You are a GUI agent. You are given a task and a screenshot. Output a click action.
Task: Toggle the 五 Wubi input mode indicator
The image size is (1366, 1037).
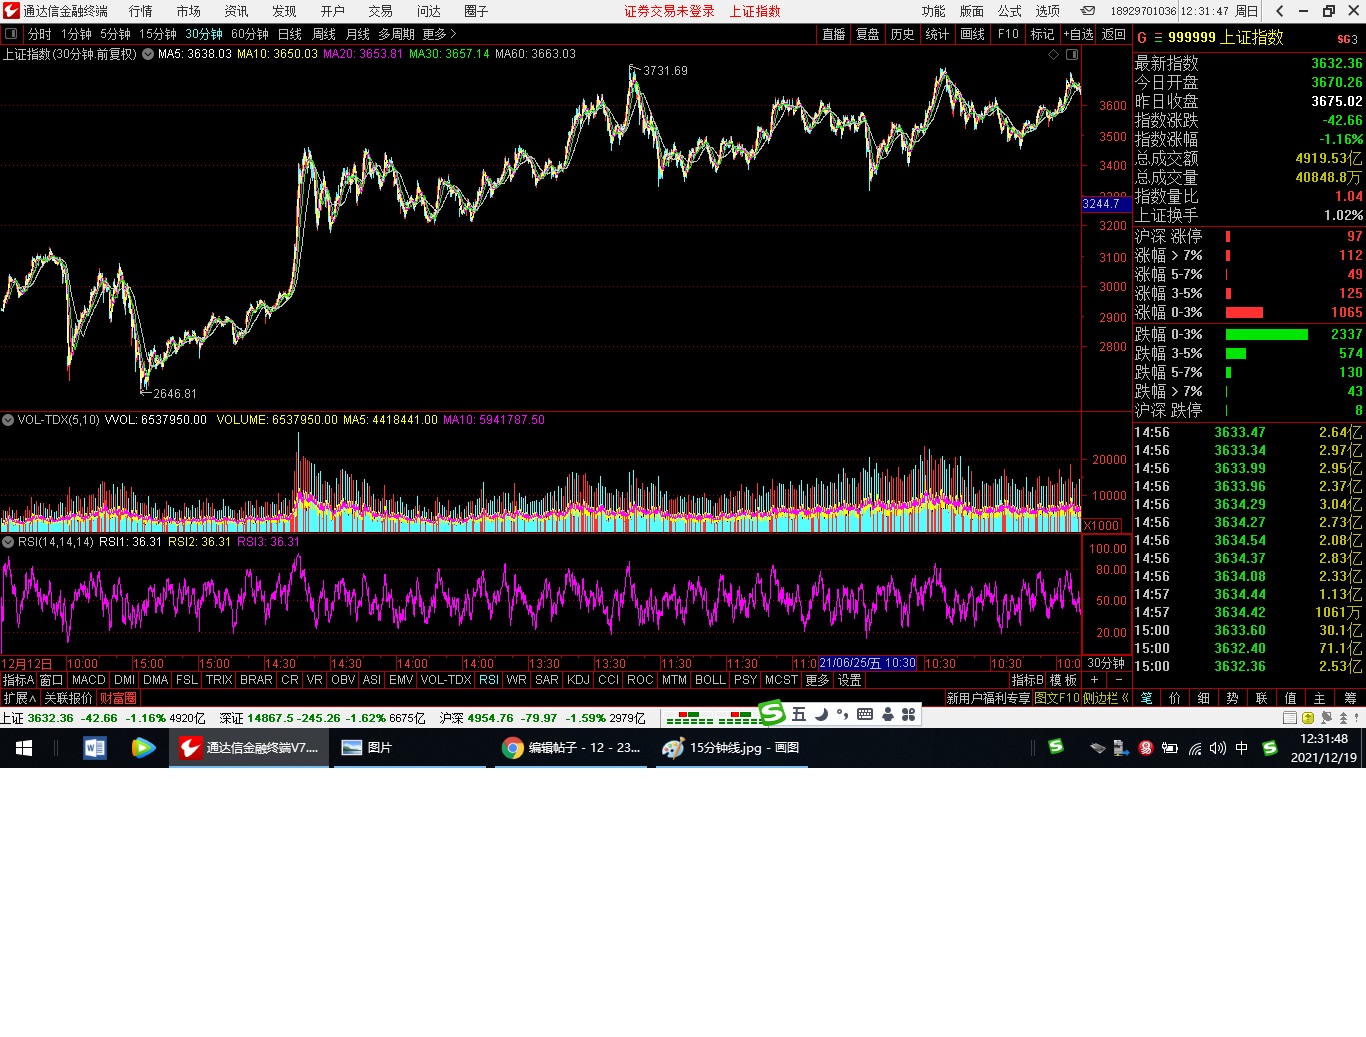tap(799, 714)
